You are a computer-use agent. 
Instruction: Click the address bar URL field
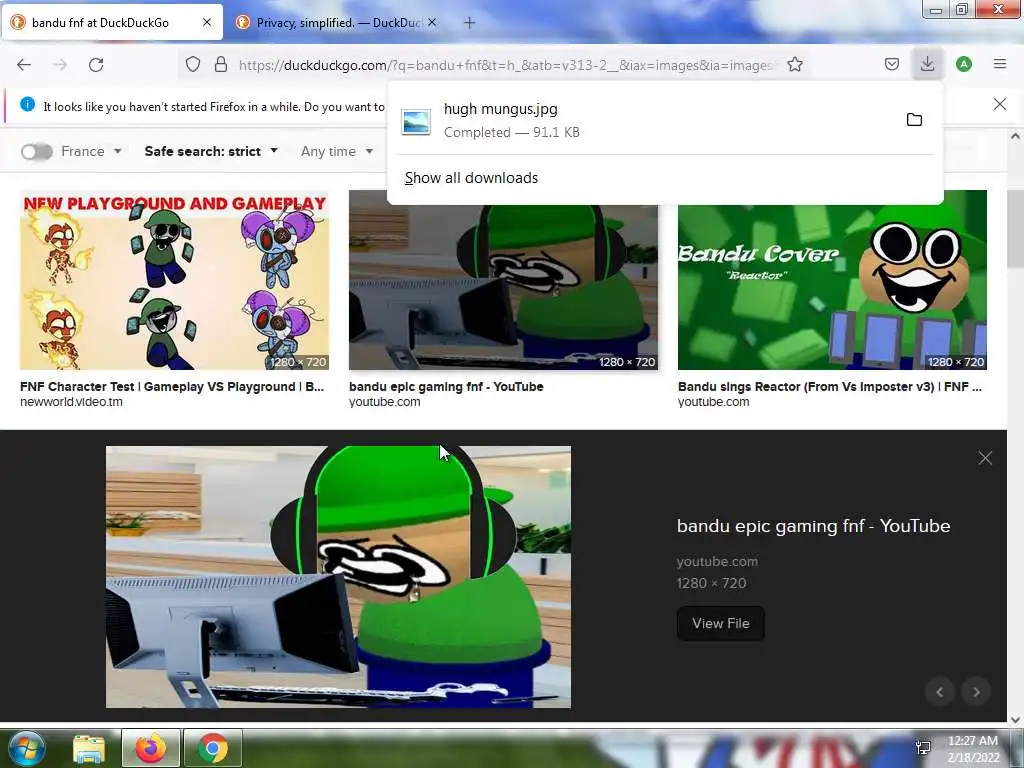506,65
